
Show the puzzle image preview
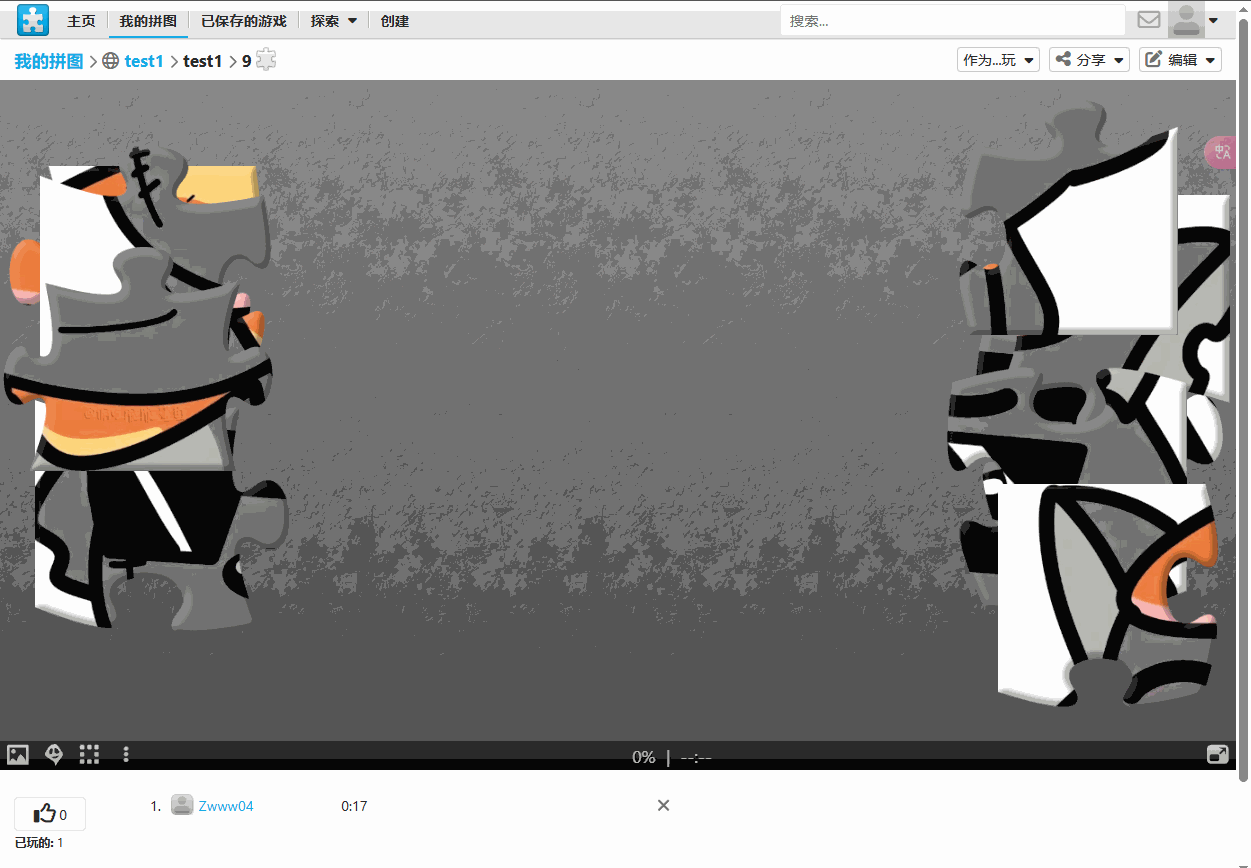pyautogui.click(x=18, y=755)
